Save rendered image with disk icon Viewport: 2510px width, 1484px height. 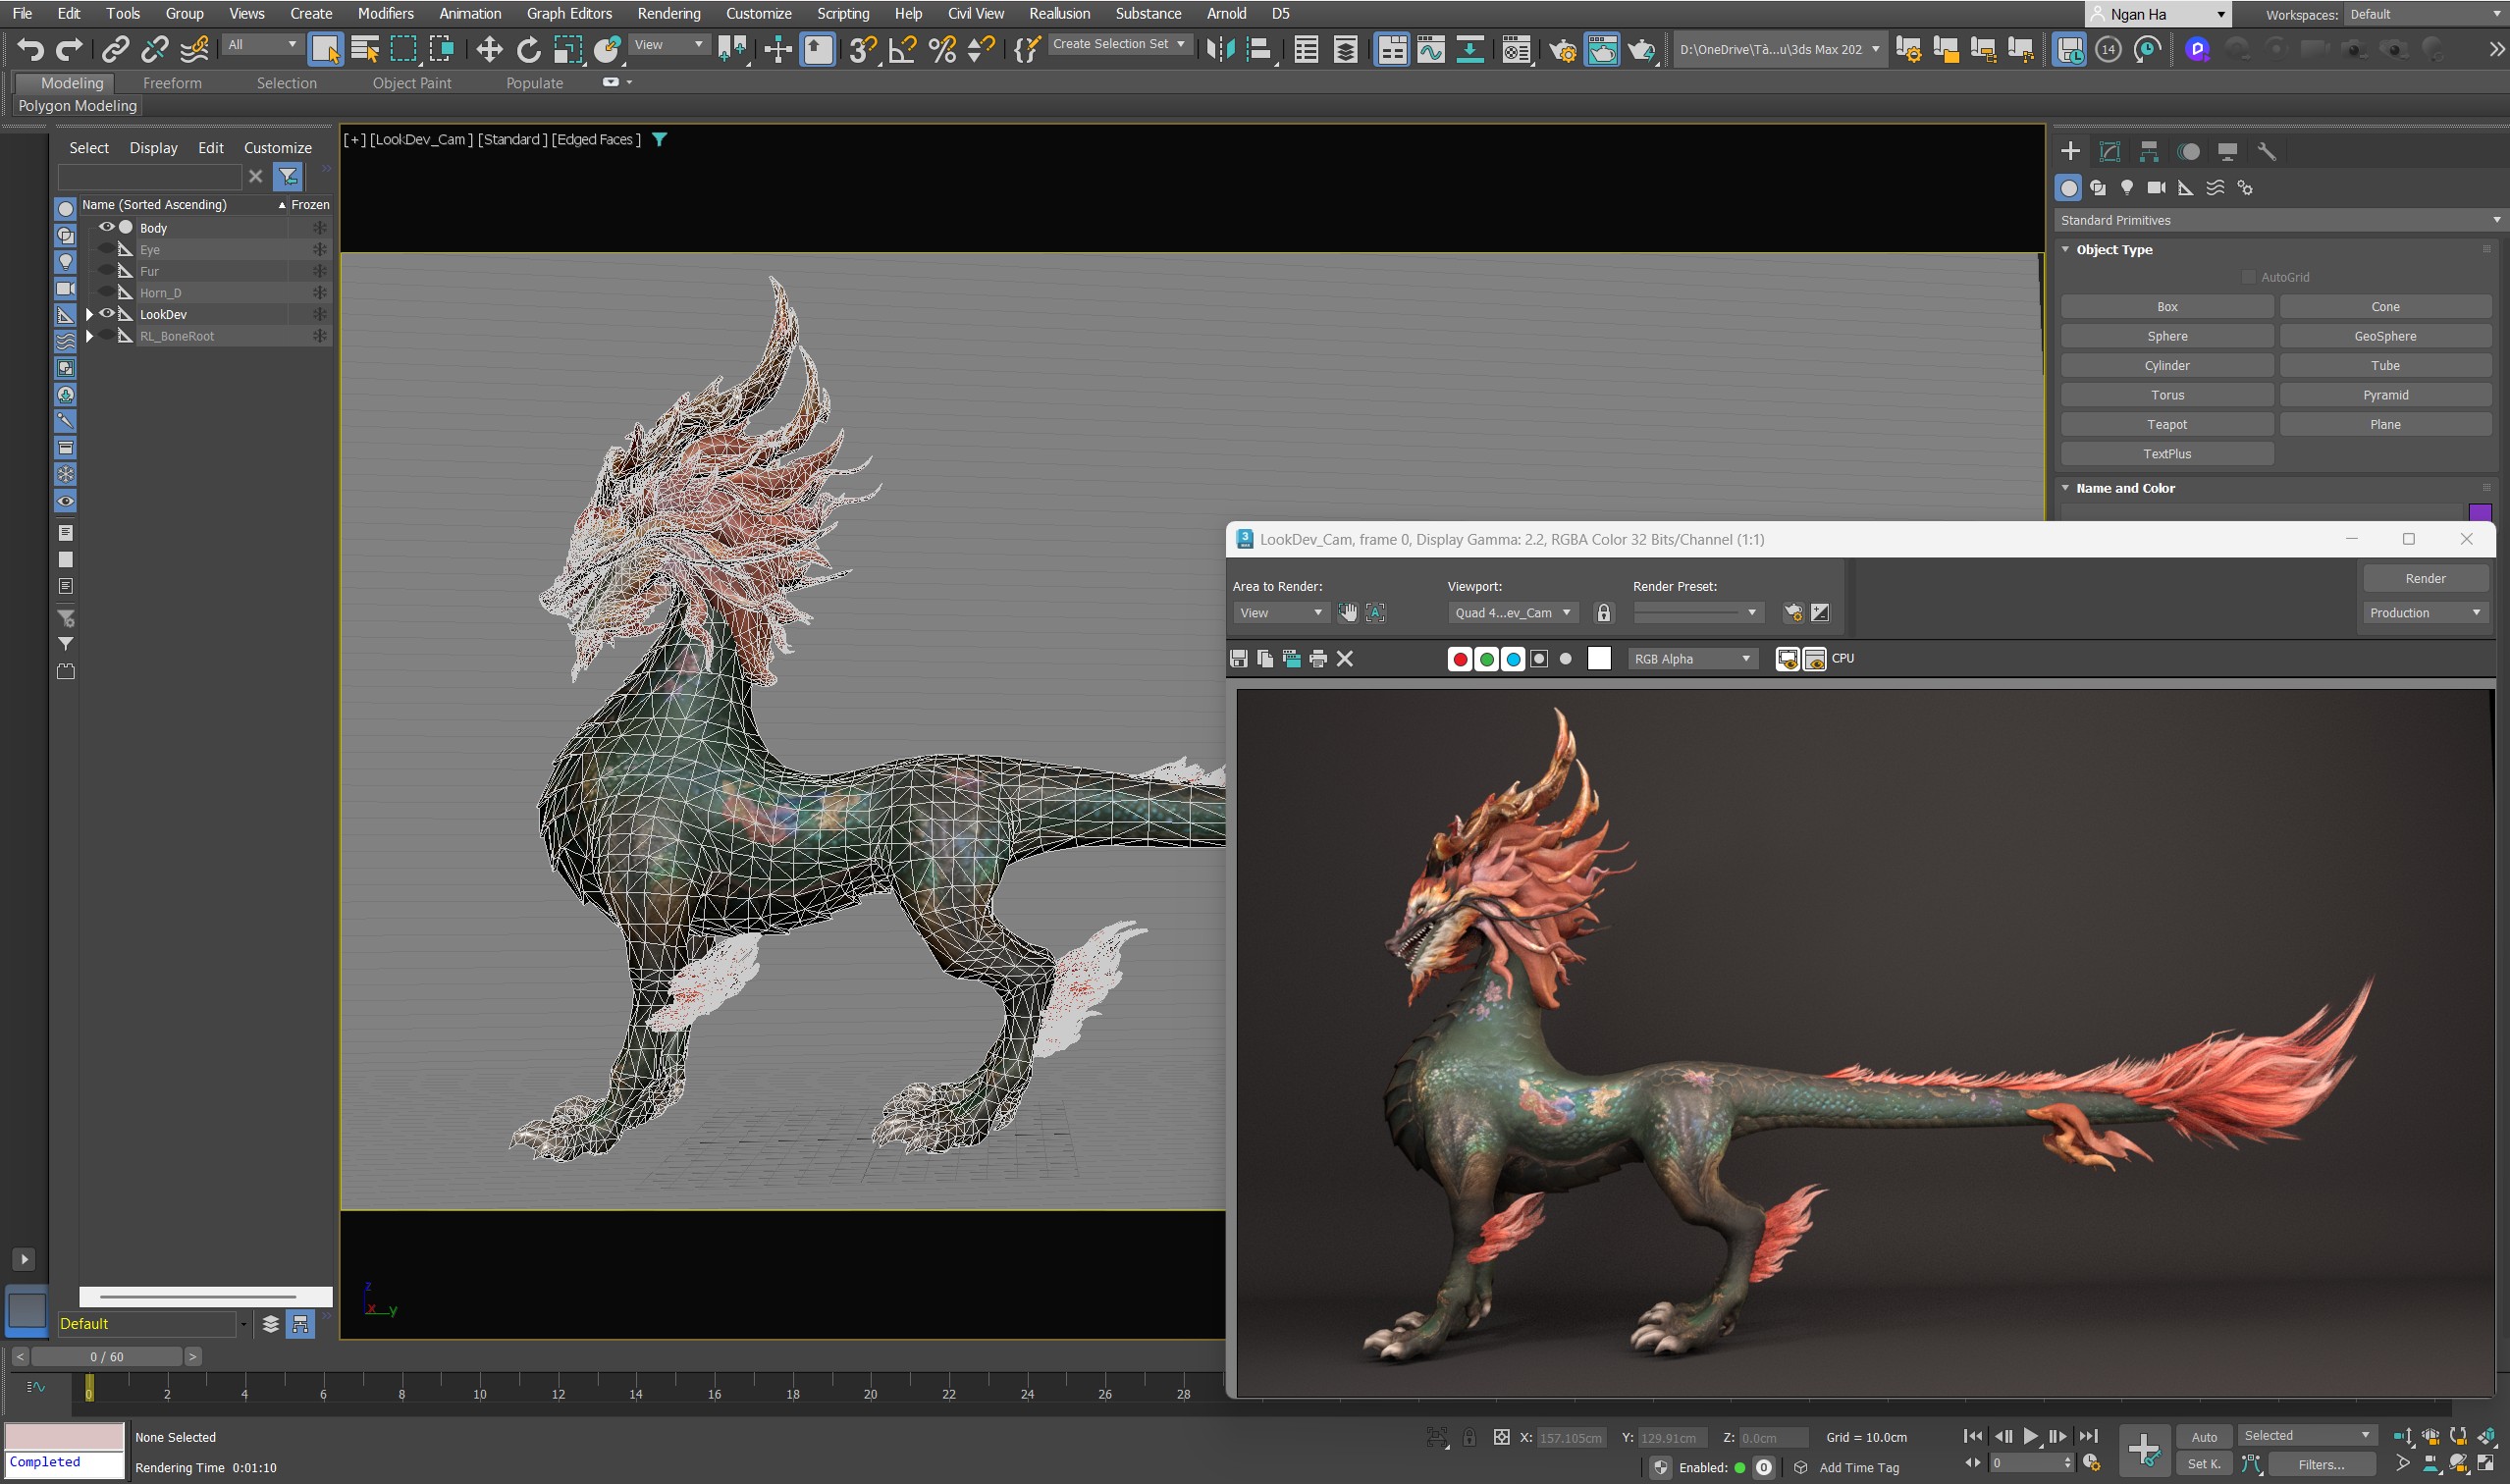(x=1239, y=658)
